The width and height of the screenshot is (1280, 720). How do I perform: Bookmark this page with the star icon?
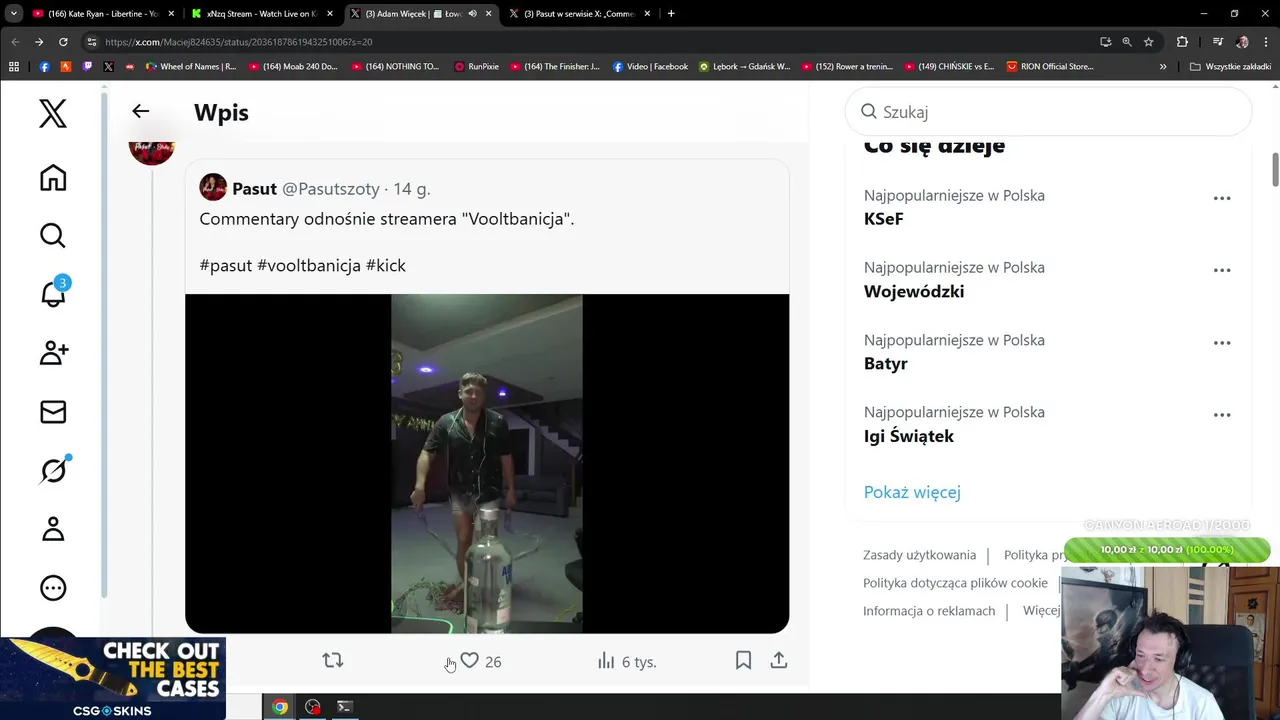pos(1148,42)
